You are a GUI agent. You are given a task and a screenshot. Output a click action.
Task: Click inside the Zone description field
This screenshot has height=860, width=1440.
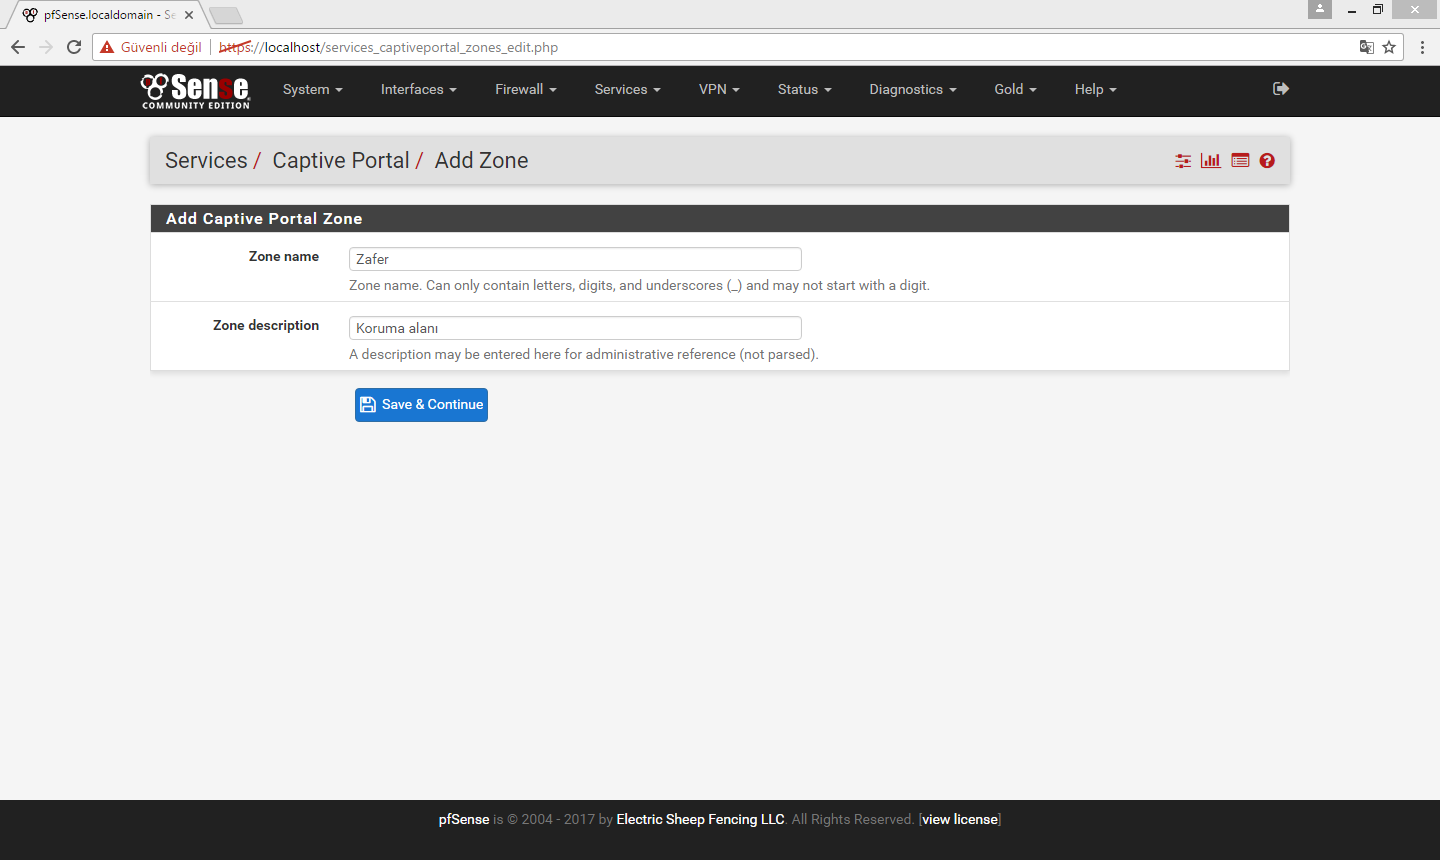[575, 327]
